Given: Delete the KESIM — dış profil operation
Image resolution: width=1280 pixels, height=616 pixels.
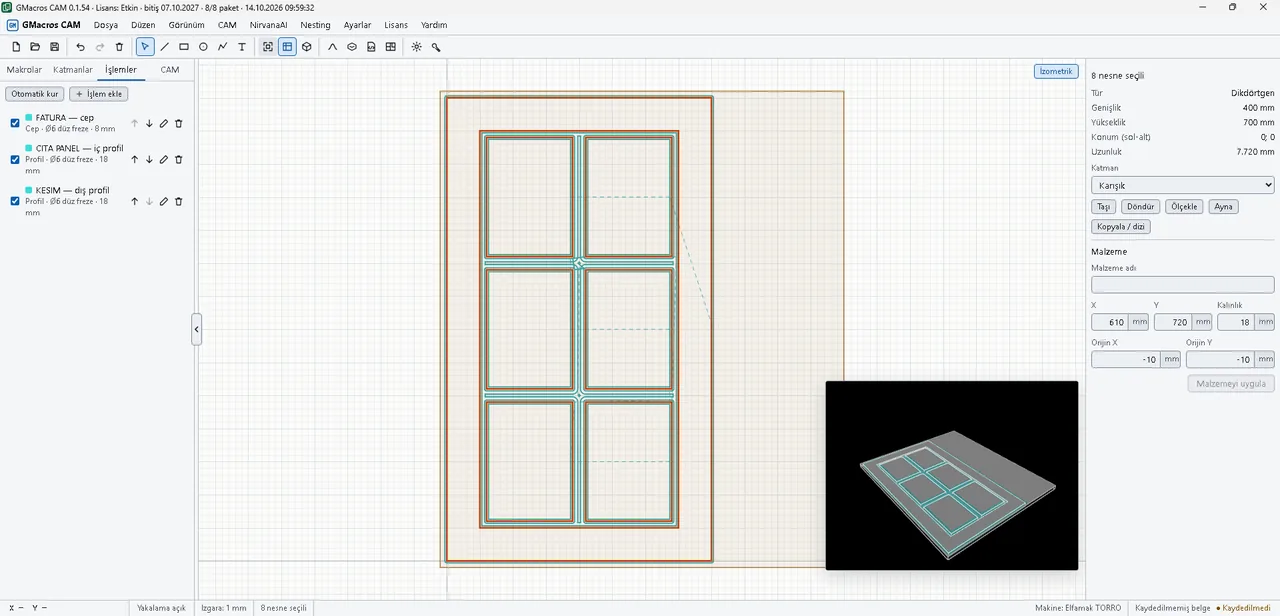Looking at the screenshot, I should coord(179,201).
